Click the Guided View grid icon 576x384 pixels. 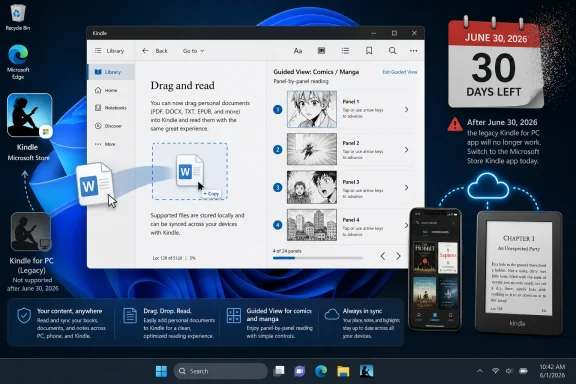tap(234, 316)
